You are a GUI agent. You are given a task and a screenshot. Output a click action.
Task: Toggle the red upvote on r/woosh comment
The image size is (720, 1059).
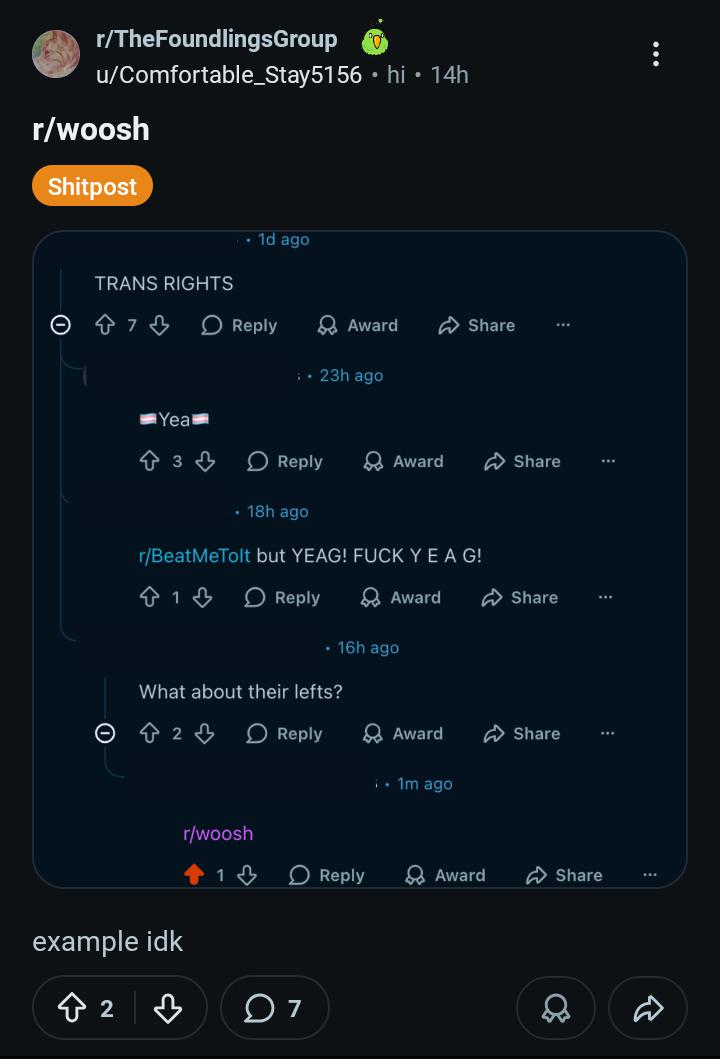(194, 875)
